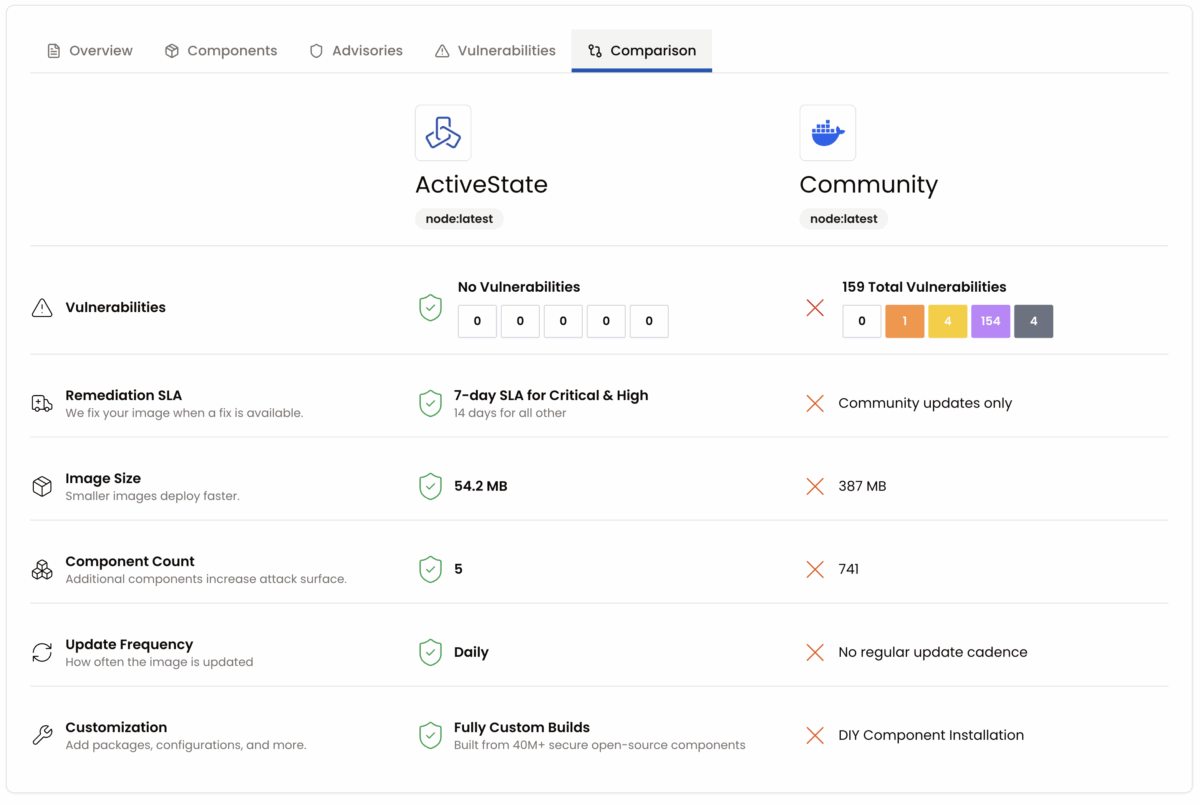
Task: Click the green shield next to Daily
Action: pyautogui.click(x=430, y=653)
